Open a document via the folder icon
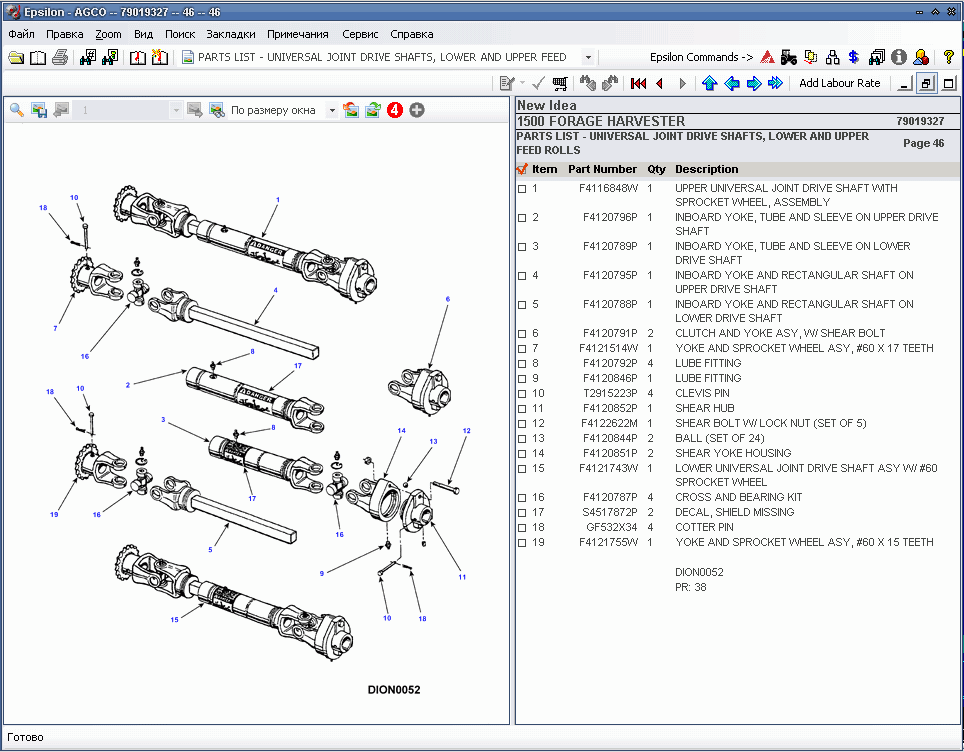This screenshot has height=752, width=964. (x=15, y=58)
